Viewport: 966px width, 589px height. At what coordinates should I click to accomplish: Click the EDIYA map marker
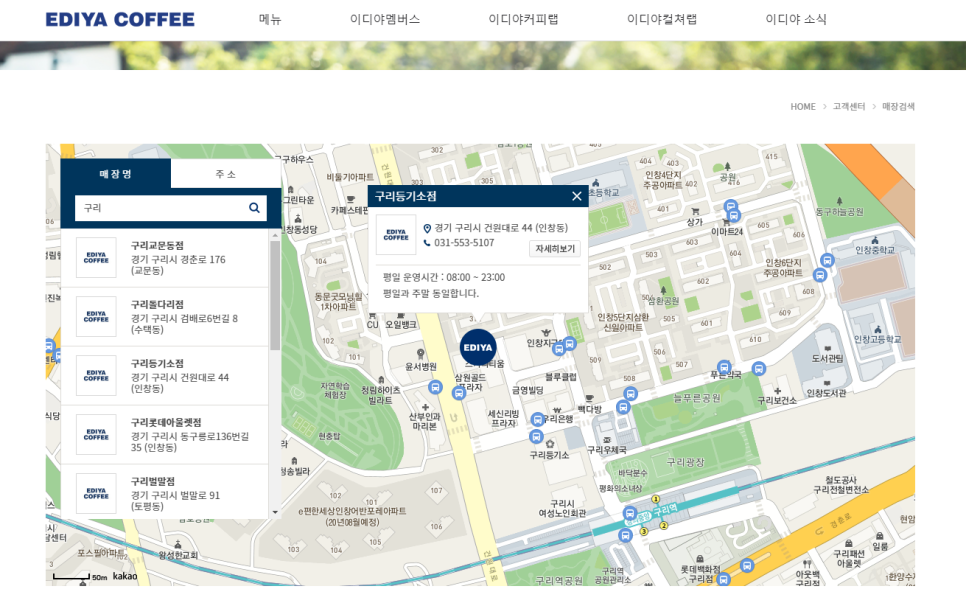click(x=478, y=347)
